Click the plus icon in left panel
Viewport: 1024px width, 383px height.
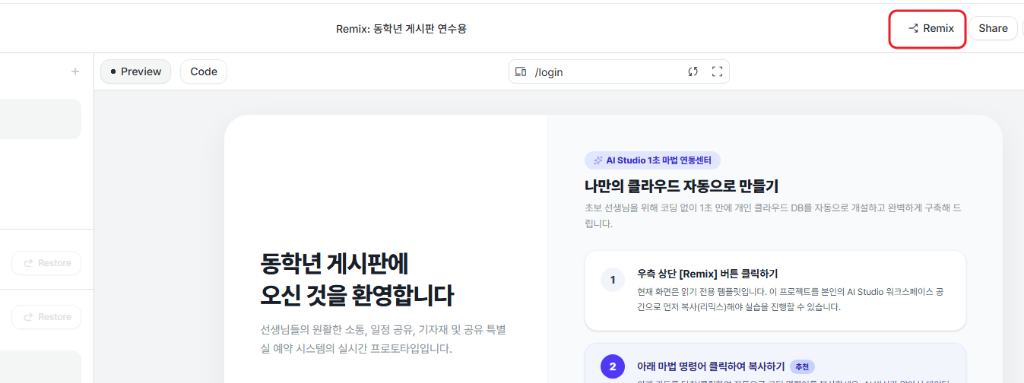click(75, 72)
